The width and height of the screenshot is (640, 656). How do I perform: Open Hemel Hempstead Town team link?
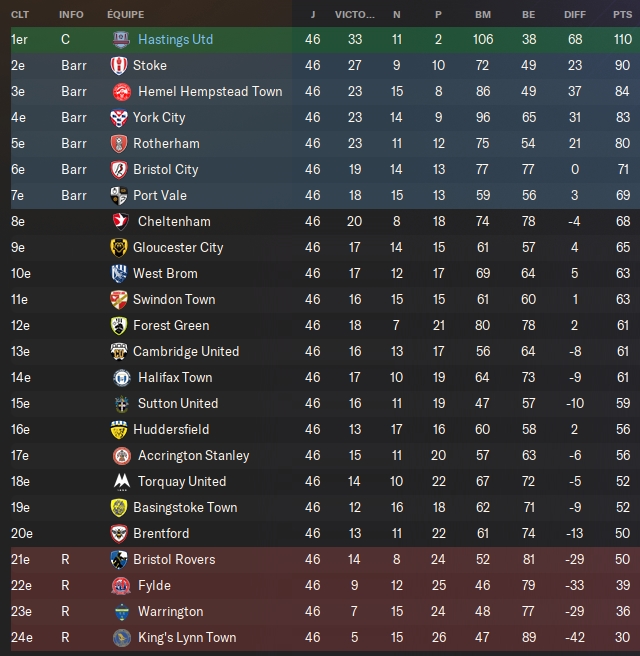pyautogui.click(x=210, y=91)
